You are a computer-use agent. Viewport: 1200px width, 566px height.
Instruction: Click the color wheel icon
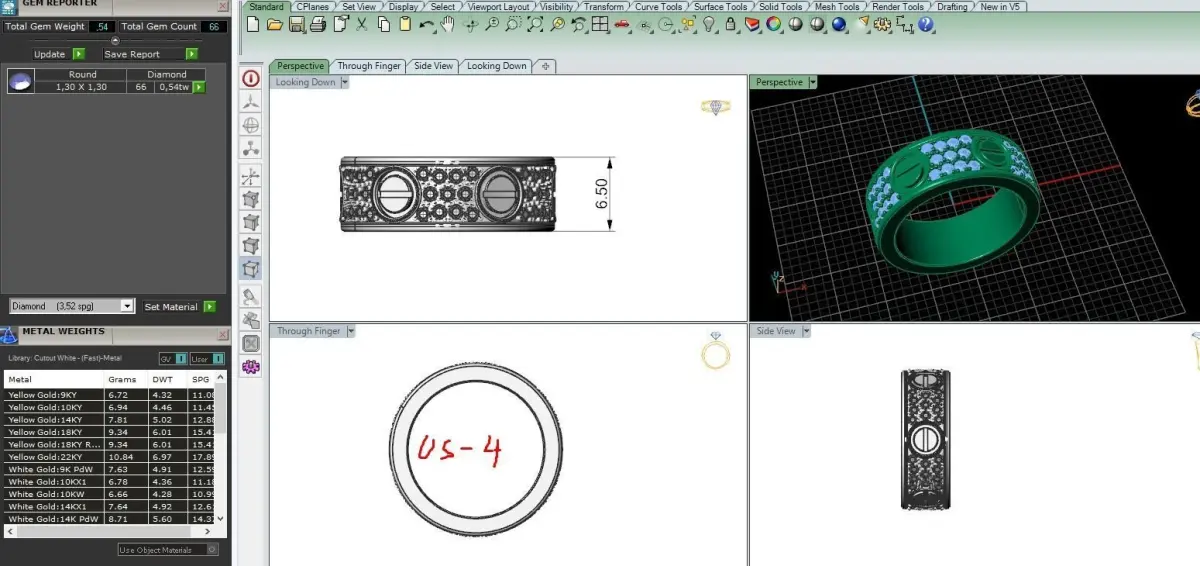tap(773, 24)
